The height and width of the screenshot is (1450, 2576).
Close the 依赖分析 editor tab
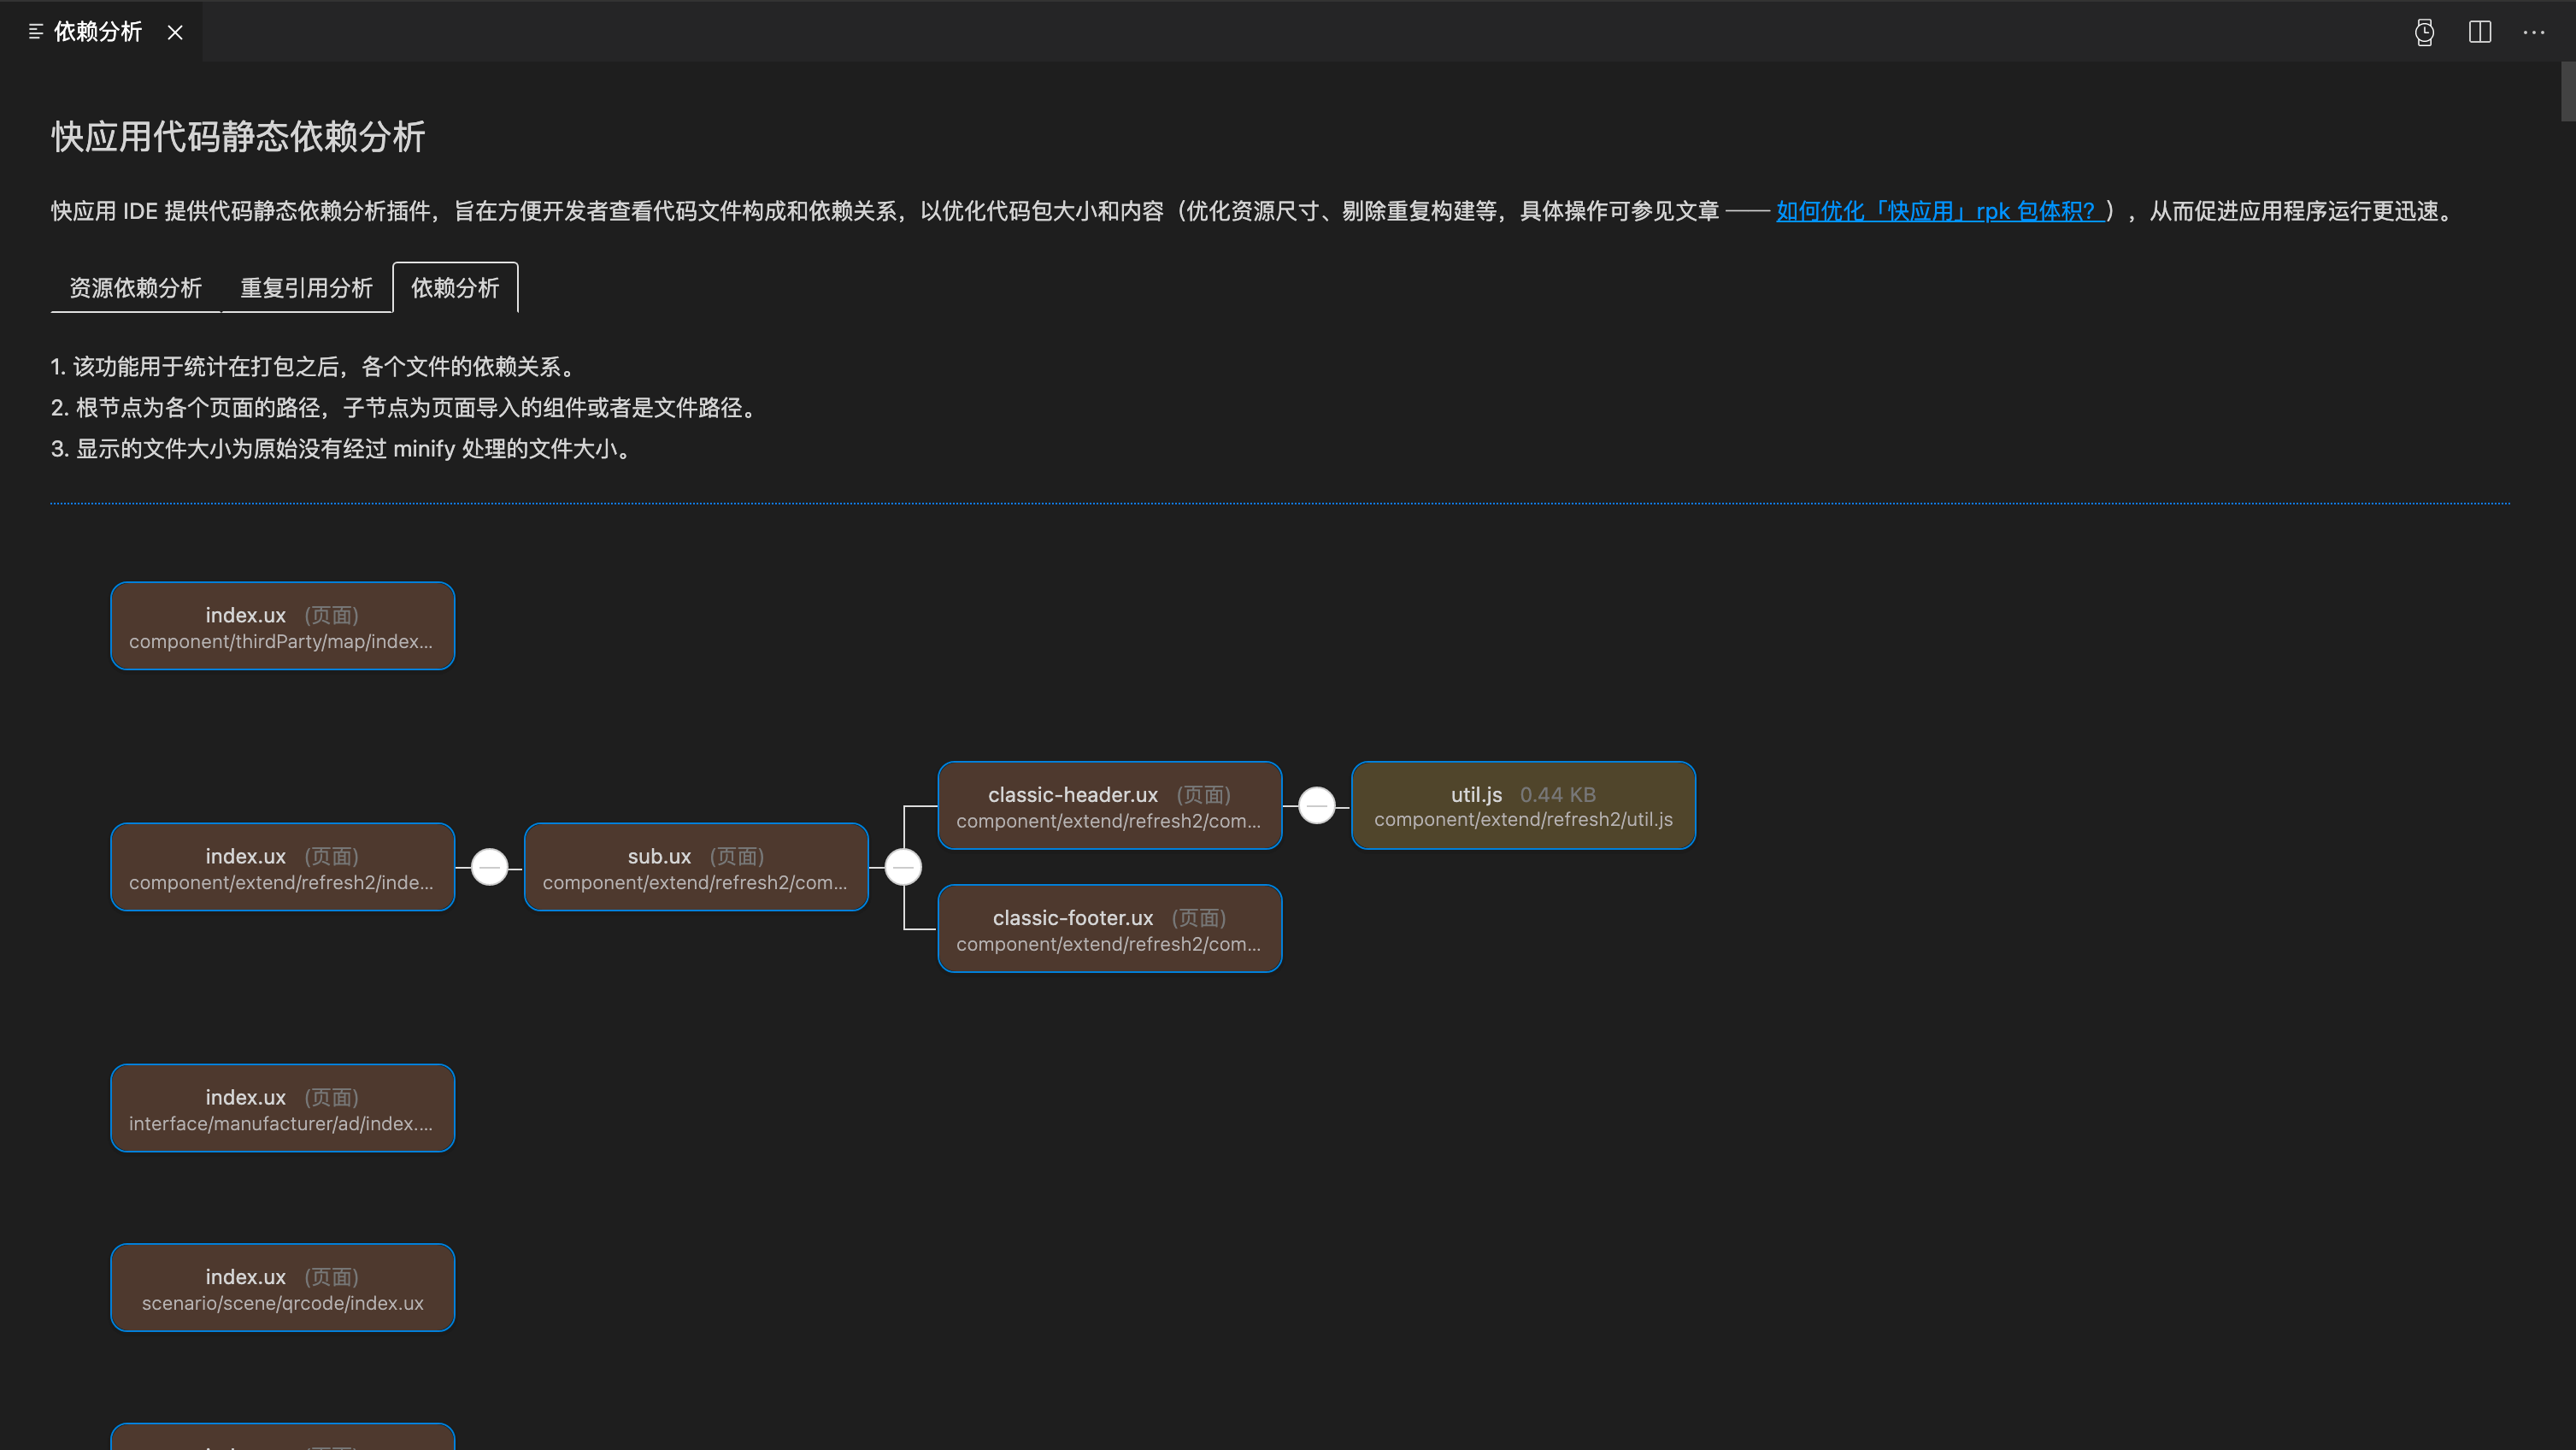175,32
